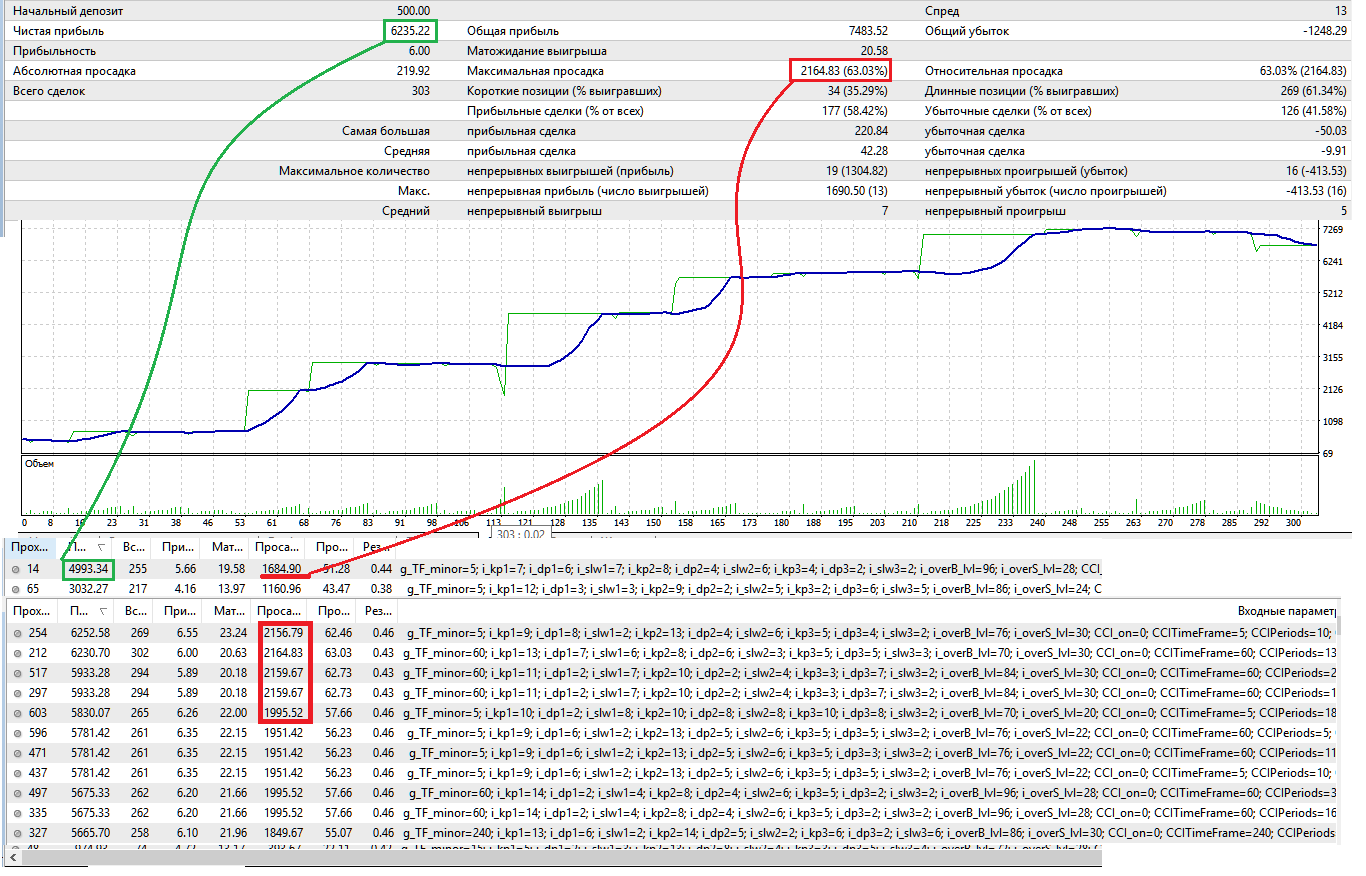Click the 'Начальный депозит' label

68,11
